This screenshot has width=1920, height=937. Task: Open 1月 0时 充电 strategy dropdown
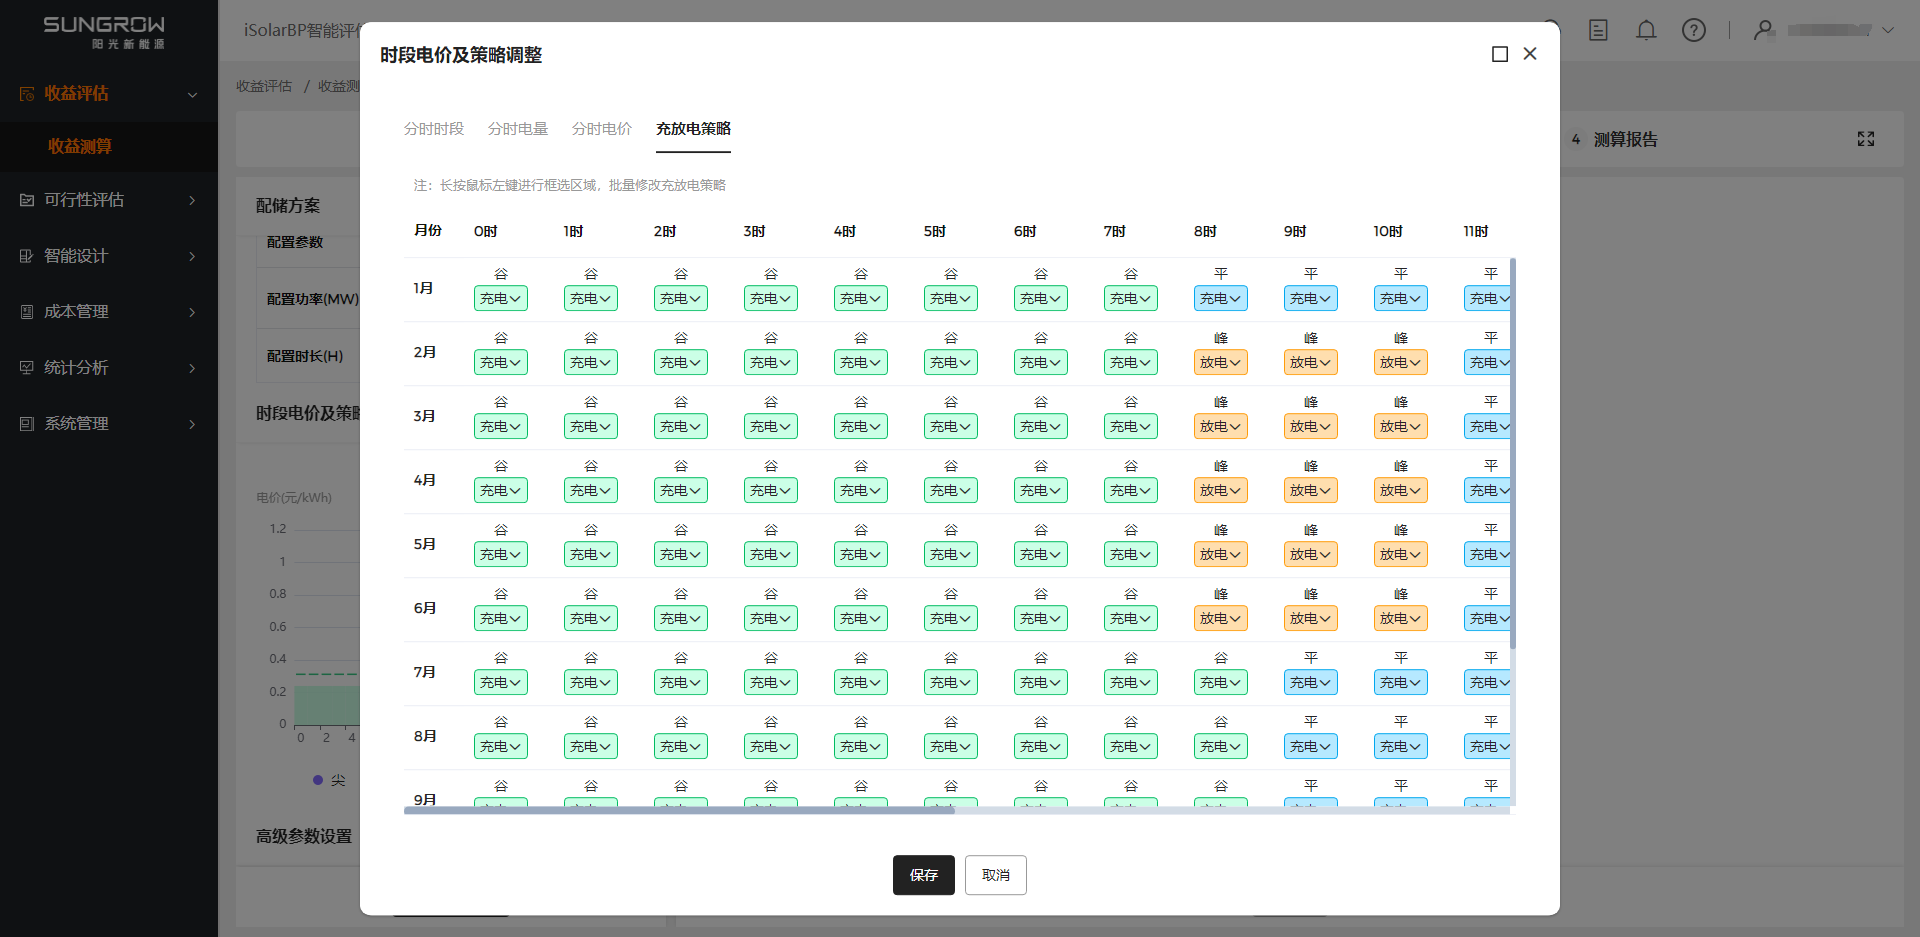pos(501,298)
